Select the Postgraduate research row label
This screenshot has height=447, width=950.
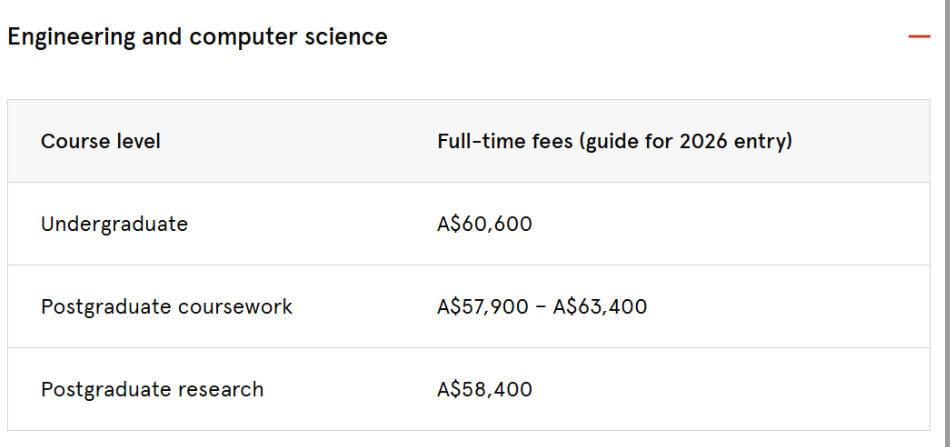(152, 389)
